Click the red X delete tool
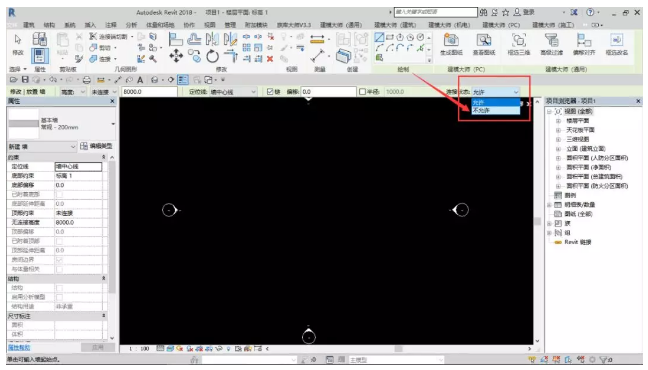648x370 pixels. click(270, 59)
